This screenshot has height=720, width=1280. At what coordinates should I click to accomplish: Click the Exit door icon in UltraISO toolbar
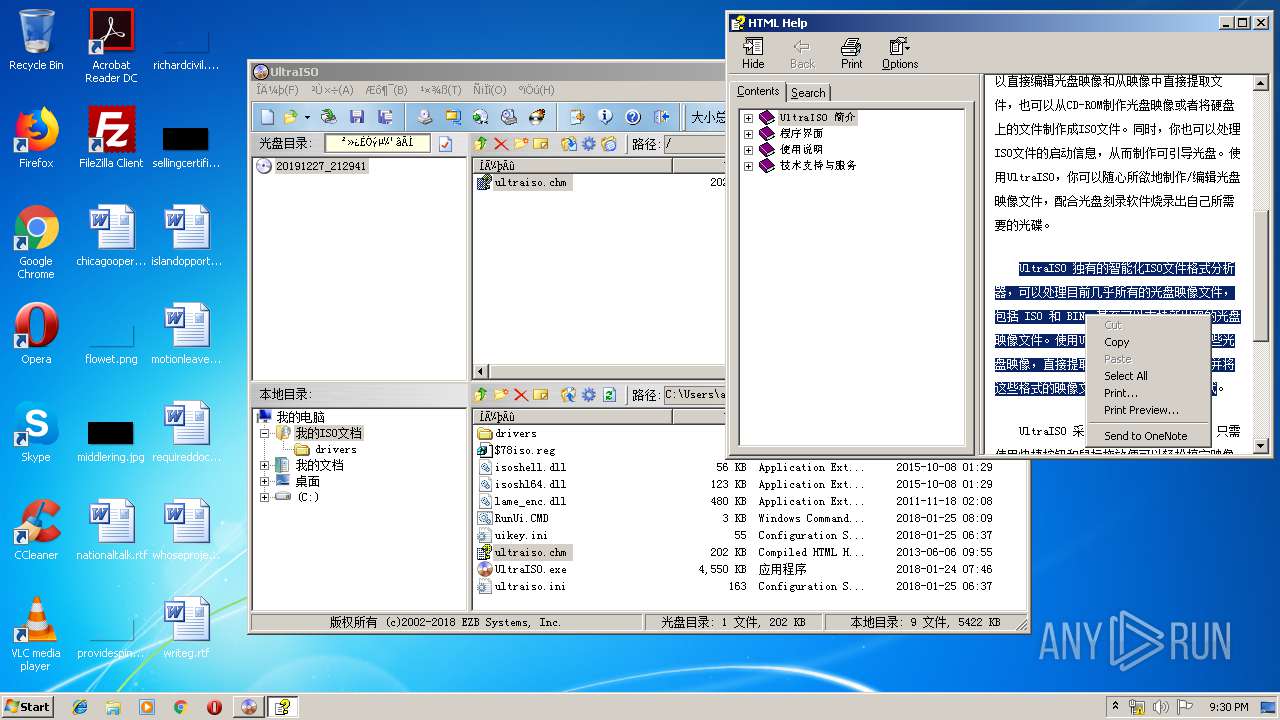click(x=661, y=117)
